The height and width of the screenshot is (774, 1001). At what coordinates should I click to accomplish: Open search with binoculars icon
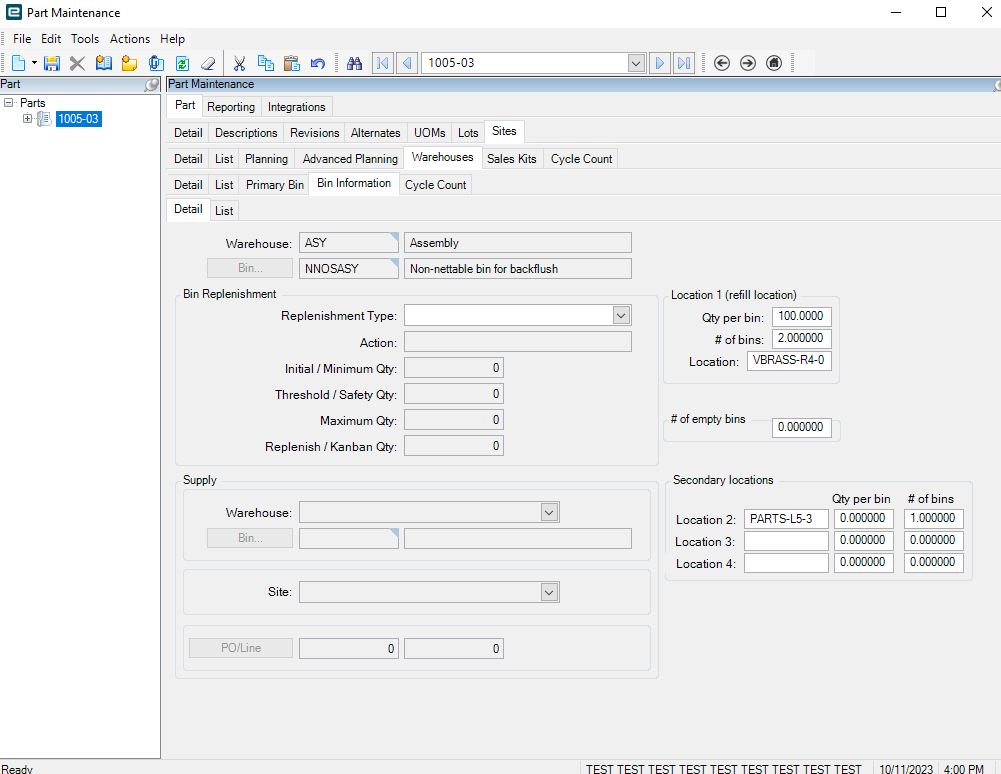pyautogui.click(x=354, y=63)
